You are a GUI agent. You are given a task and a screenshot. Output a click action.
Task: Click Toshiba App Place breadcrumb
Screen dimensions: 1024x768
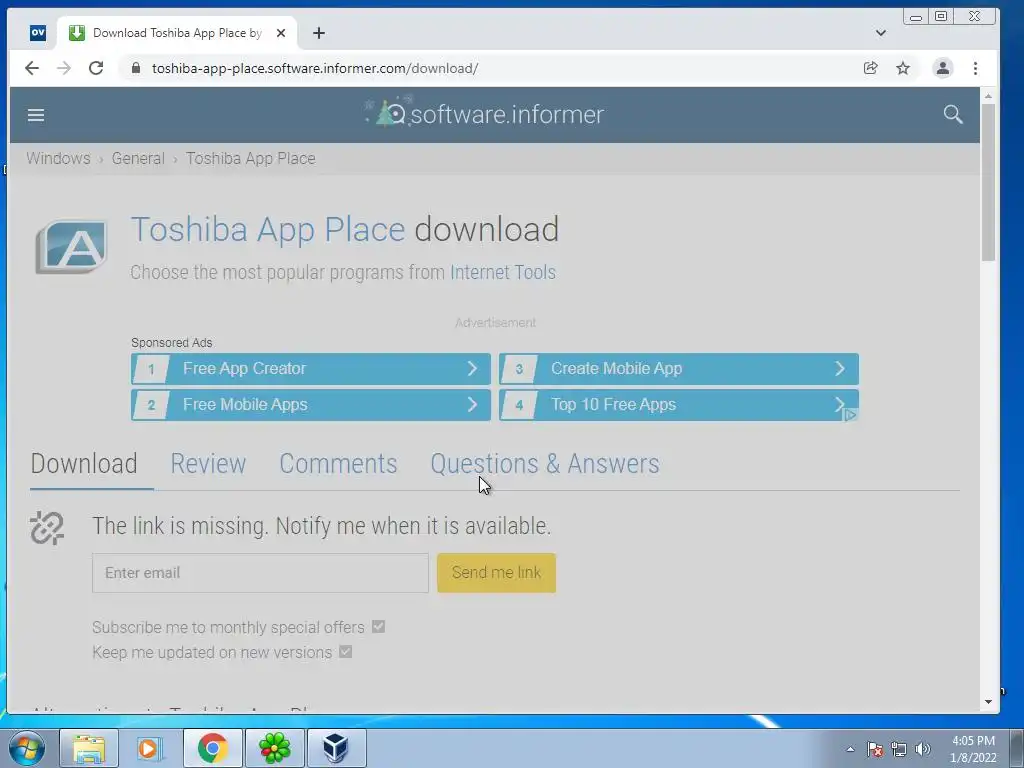[251, 159]
